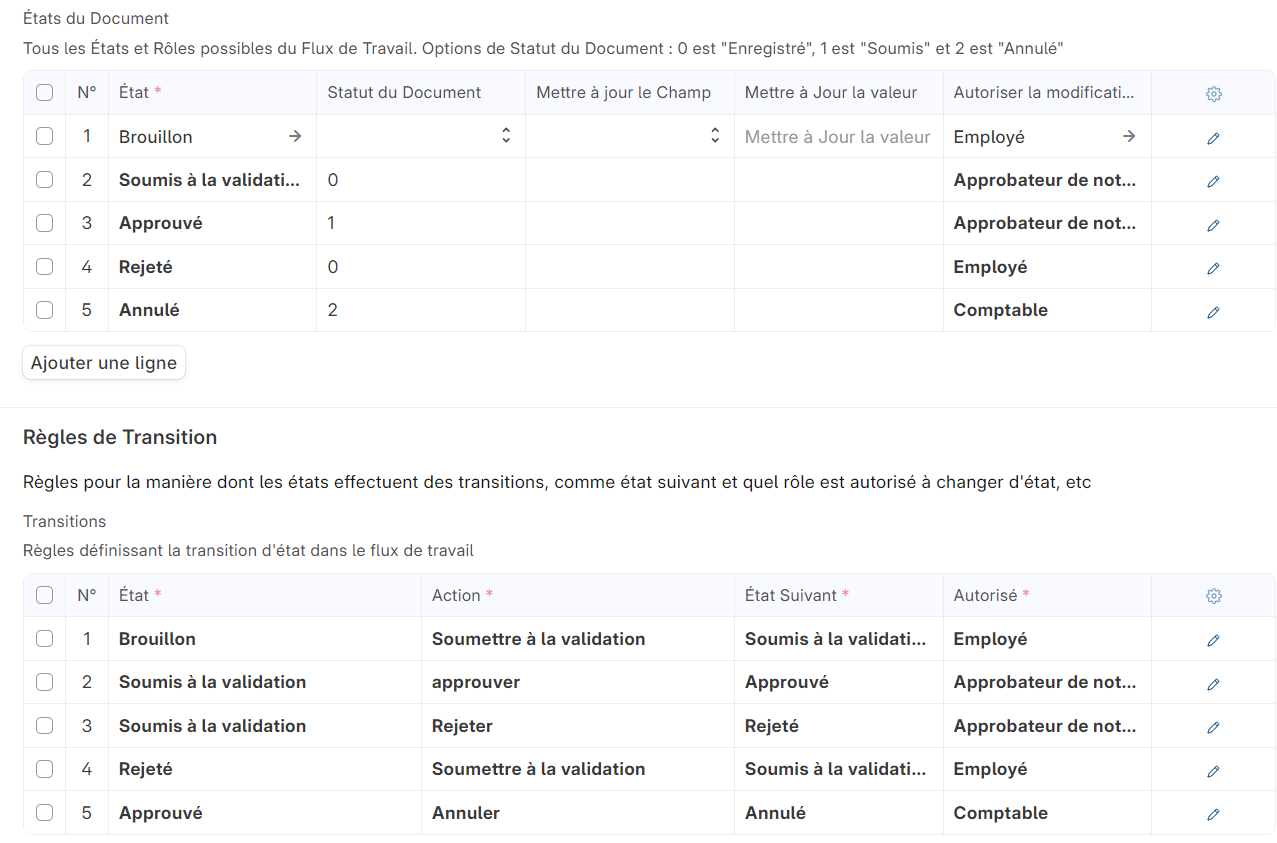Select all rows in document states table
The image size is (1277, 843).
pos(44,93)
